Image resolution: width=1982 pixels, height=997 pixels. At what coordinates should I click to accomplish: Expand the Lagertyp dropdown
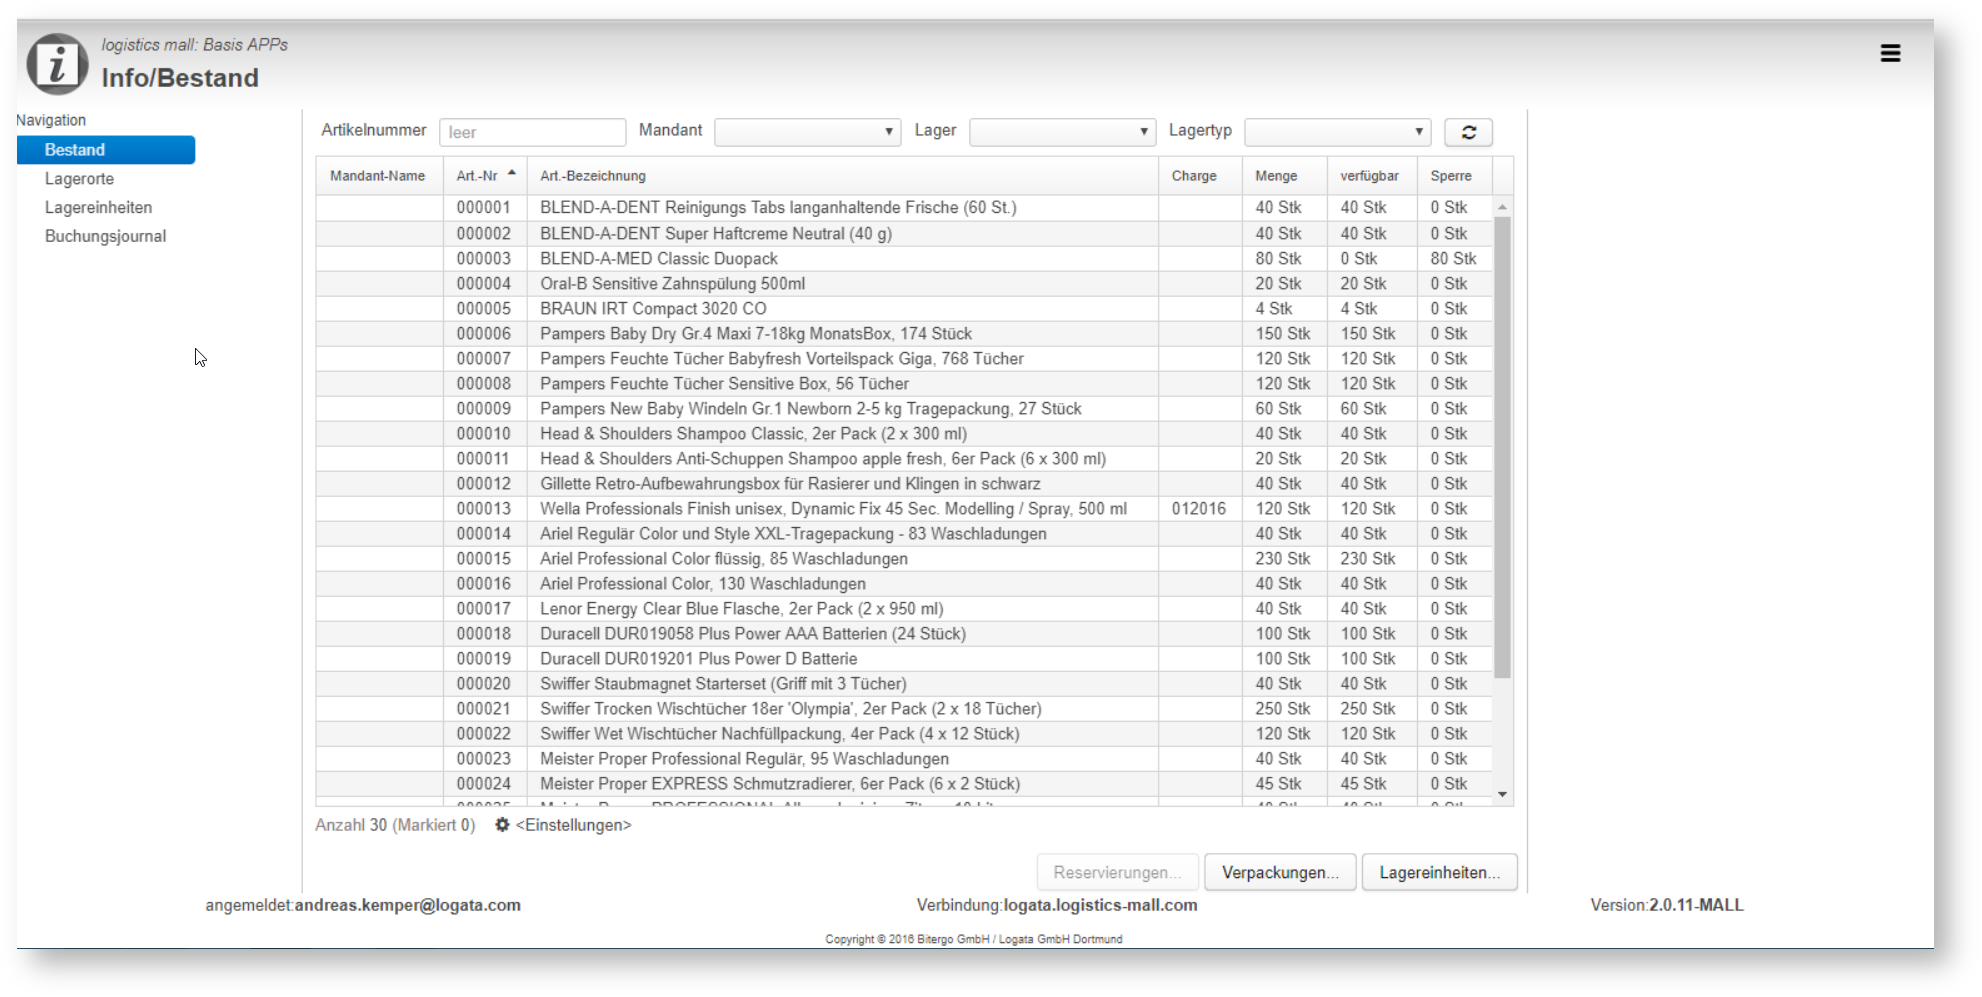coord(1337,132)
